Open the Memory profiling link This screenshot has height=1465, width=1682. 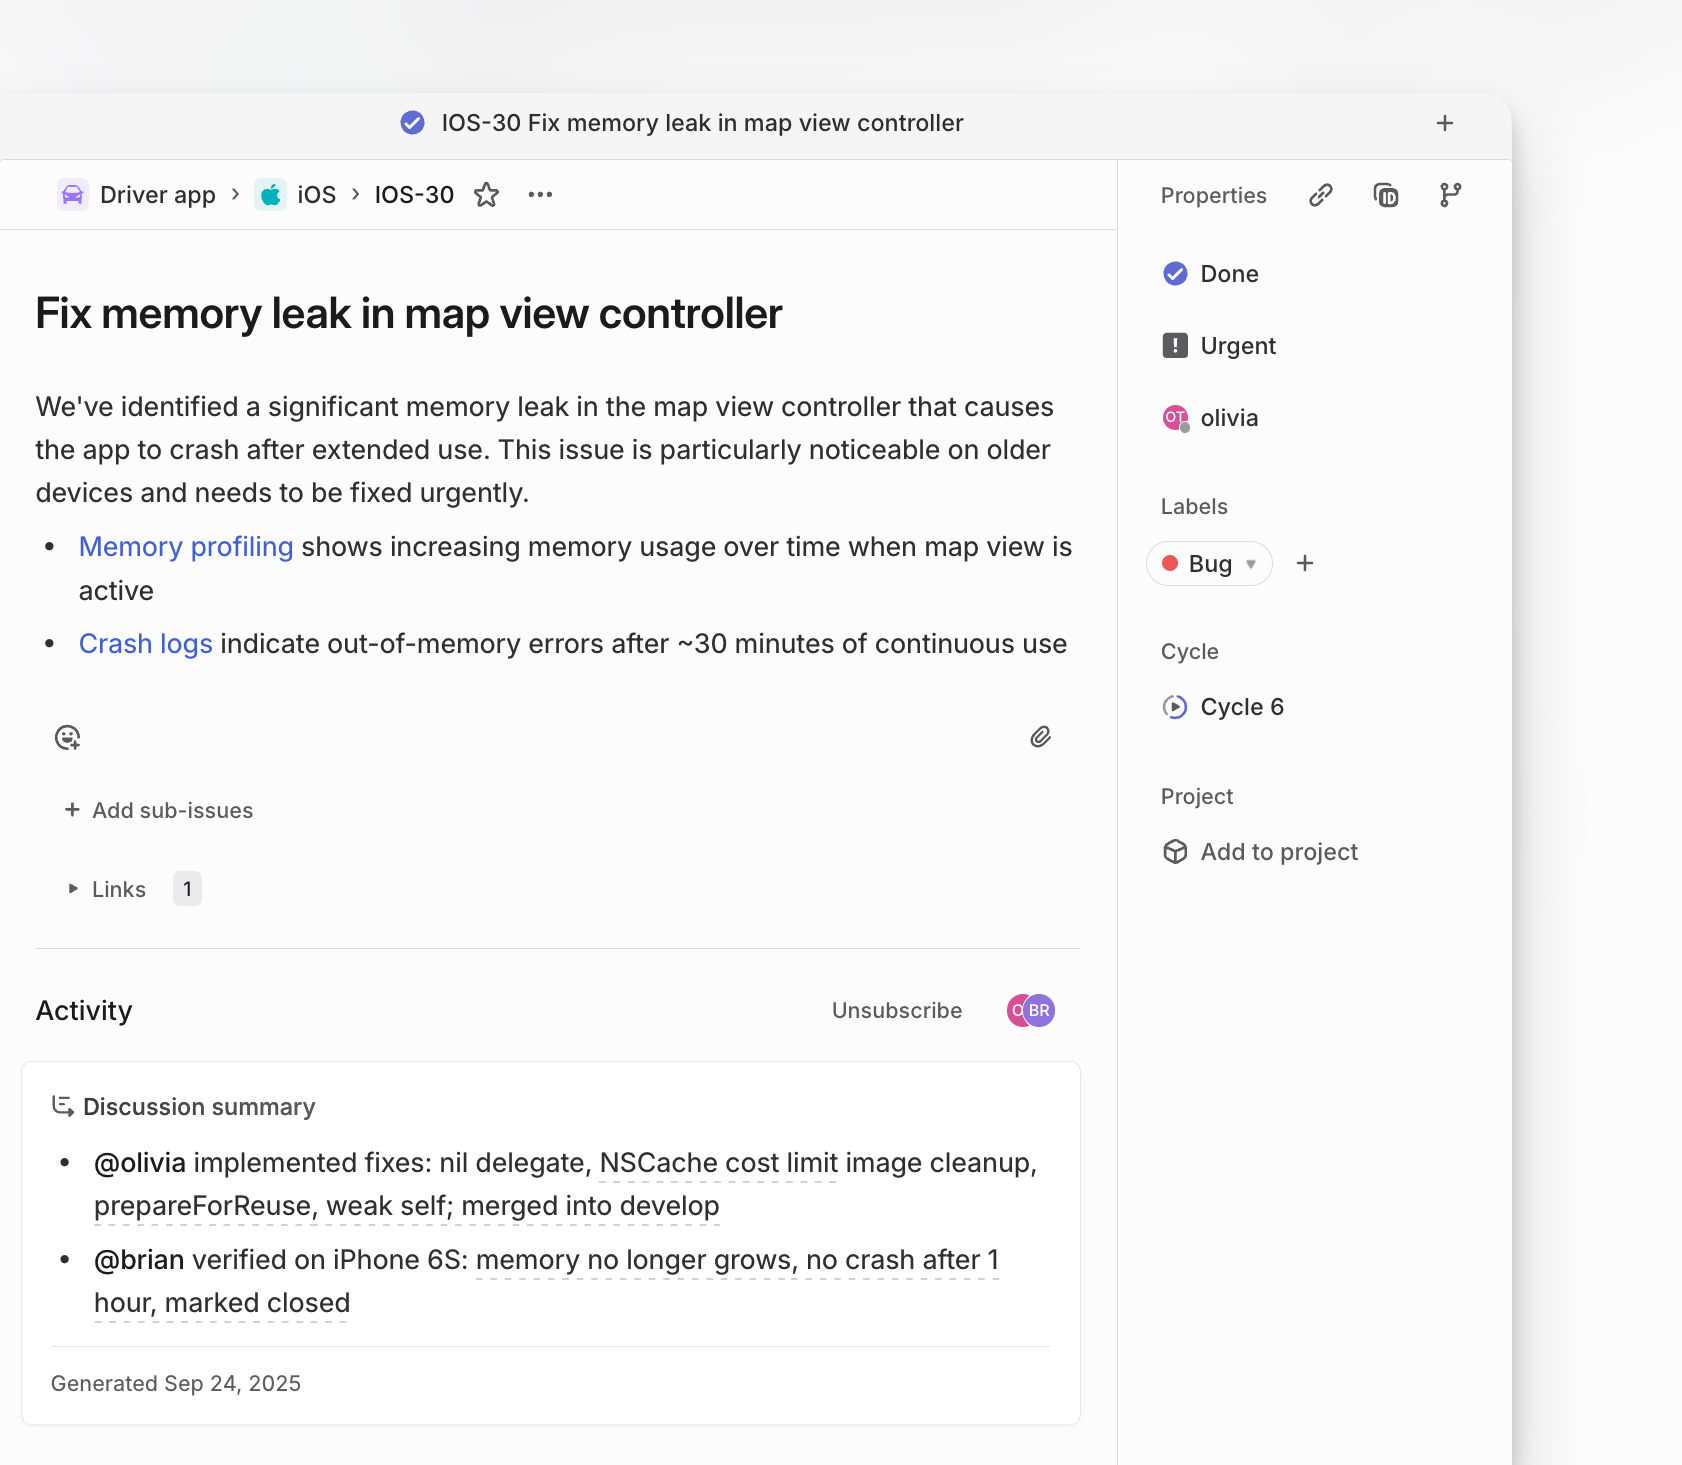(186, 546)
